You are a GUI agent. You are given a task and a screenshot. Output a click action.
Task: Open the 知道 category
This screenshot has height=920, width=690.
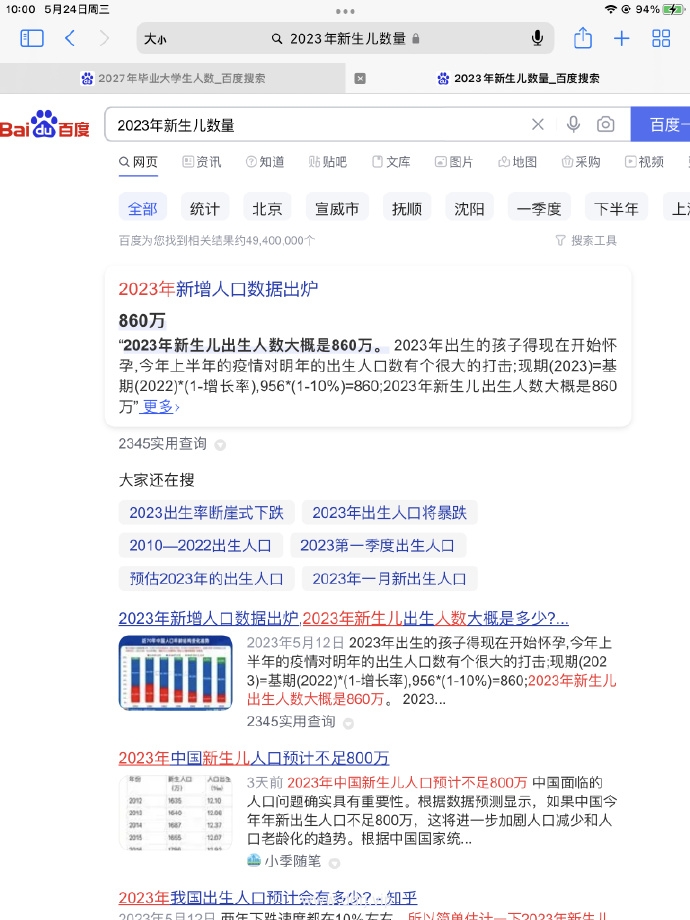pos(265,162)
